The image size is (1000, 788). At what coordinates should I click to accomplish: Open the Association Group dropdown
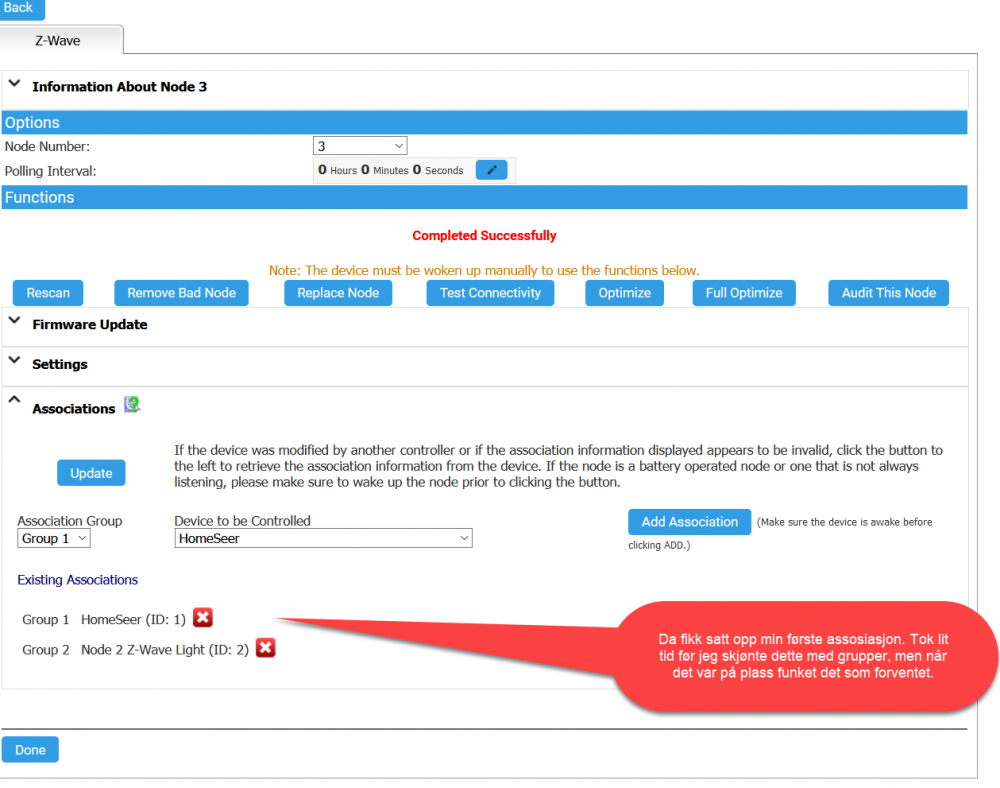click(54, 538)
